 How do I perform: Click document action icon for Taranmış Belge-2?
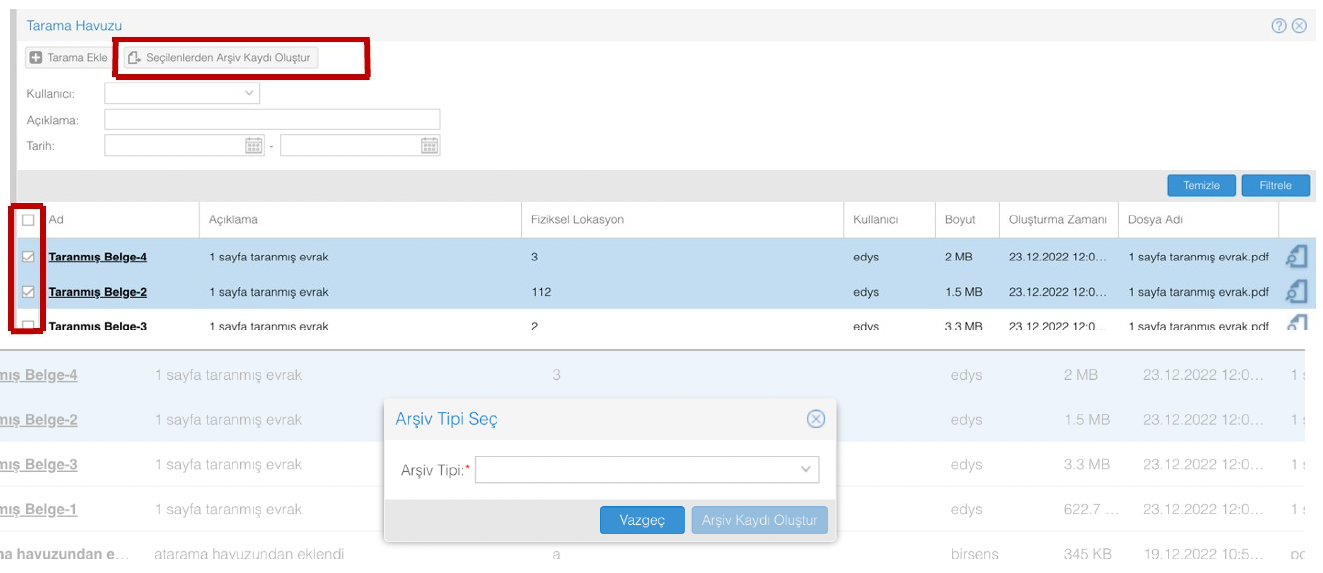[x=1297, y=292]
